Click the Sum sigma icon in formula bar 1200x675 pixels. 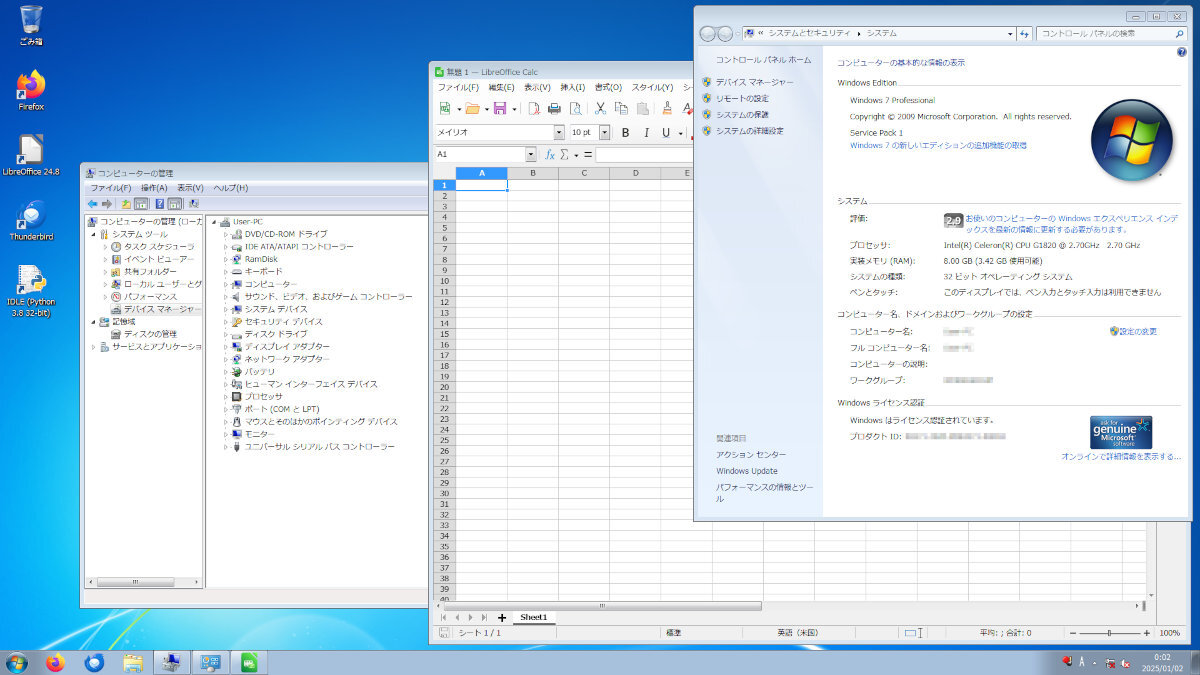564,155
